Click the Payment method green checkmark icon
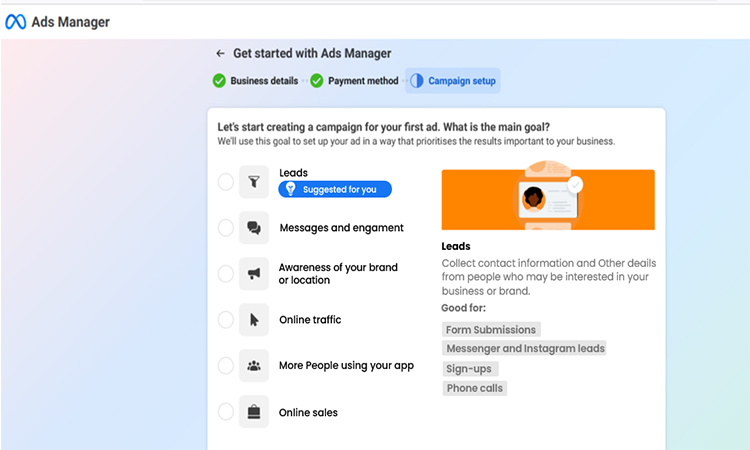 point(317,81)
